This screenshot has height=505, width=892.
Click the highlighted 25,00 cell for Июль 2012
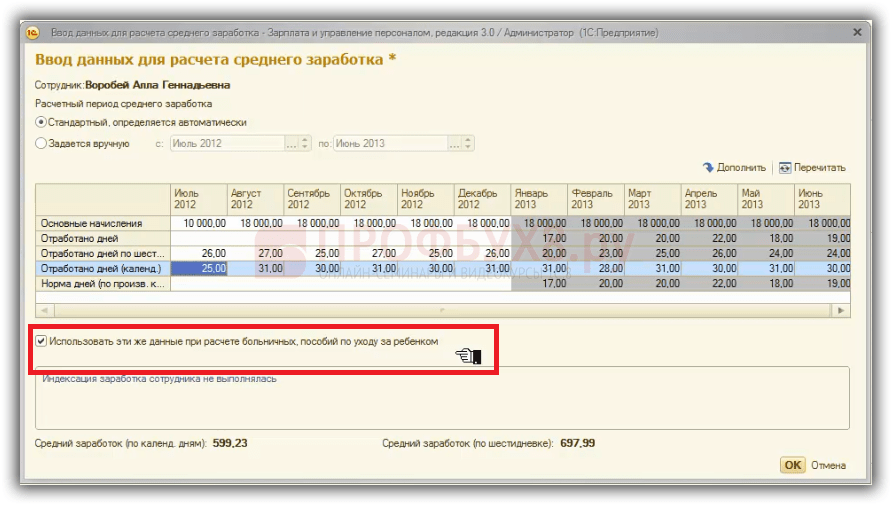[200, 268]
